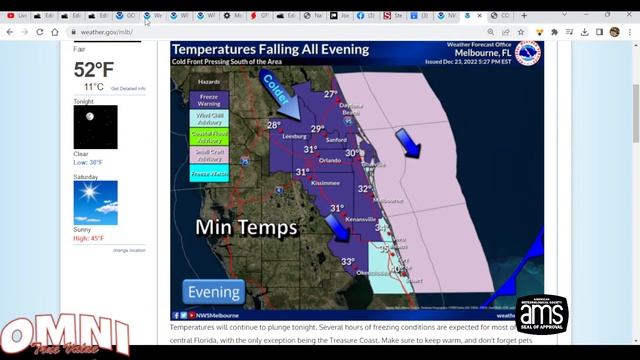Close the active weather tab

point(480,16)
